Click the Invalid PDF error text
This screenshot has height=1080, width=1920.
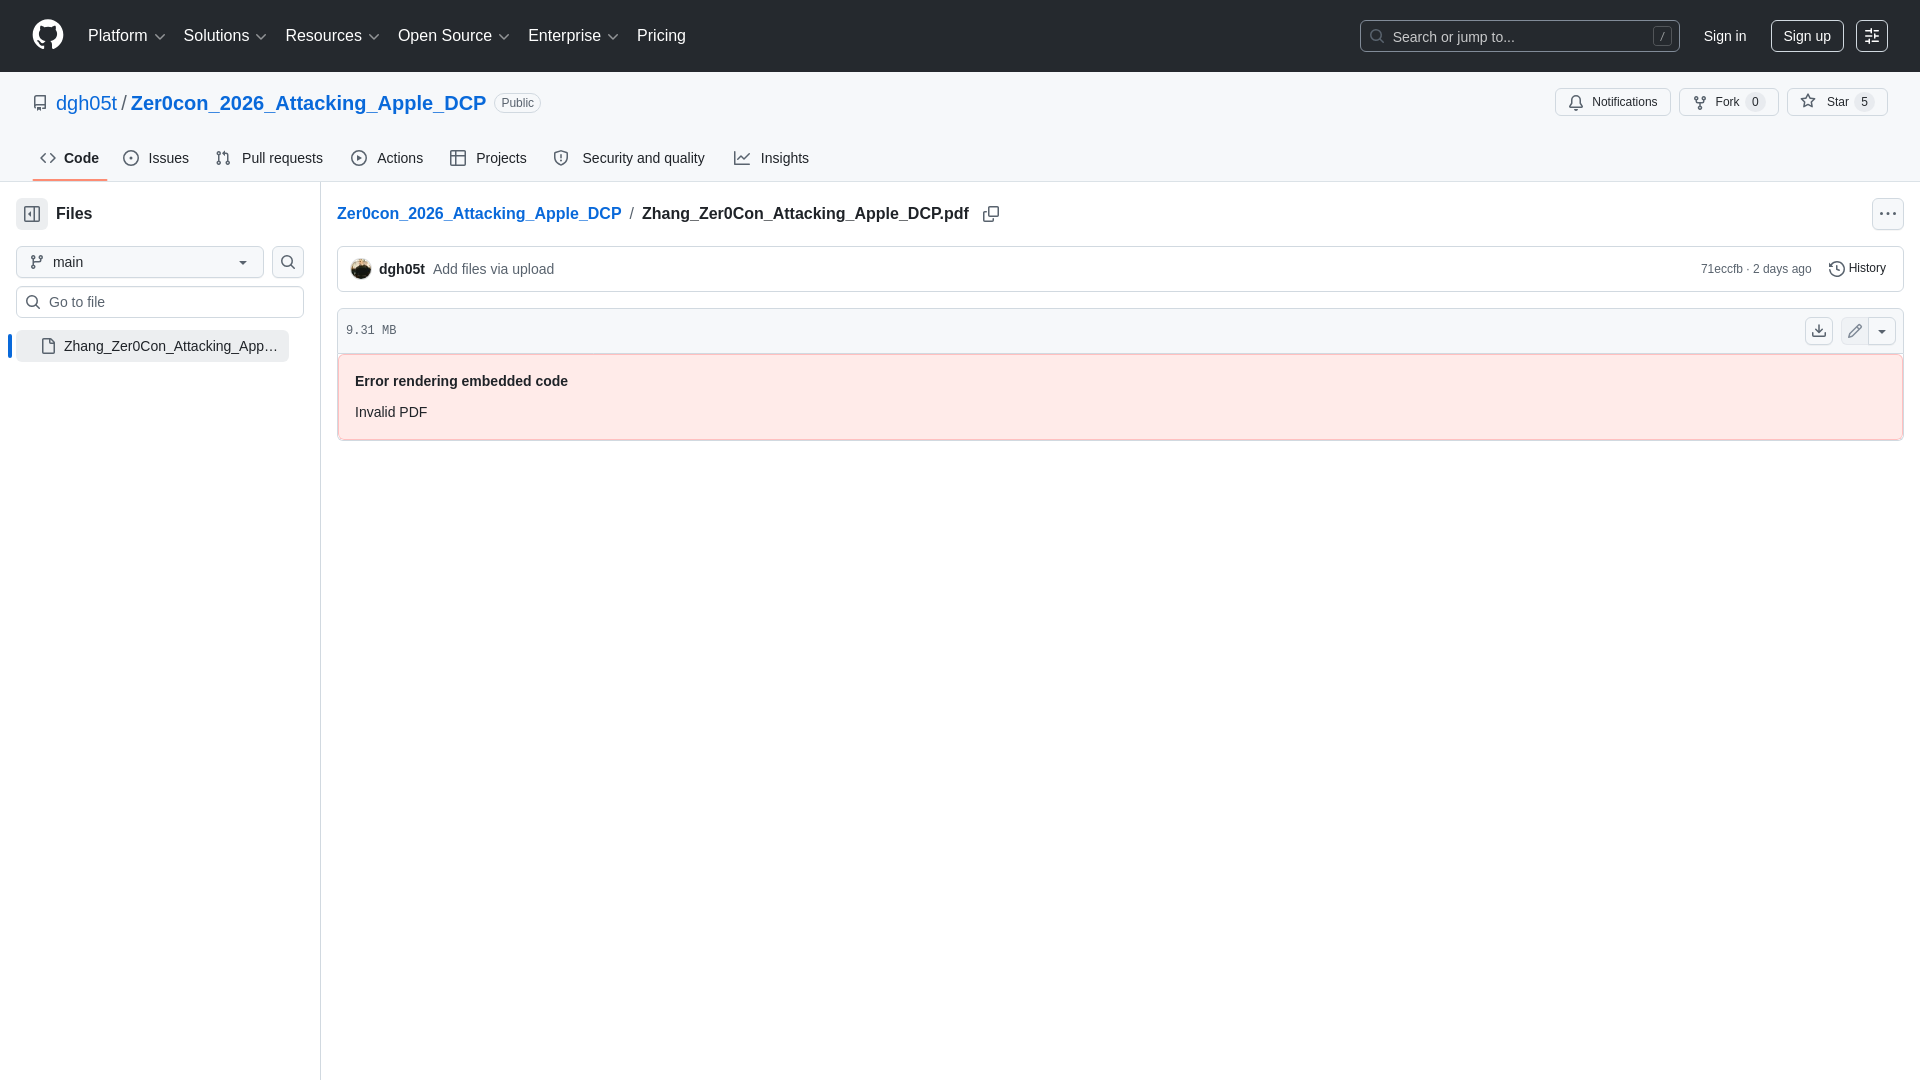point(391,412)
